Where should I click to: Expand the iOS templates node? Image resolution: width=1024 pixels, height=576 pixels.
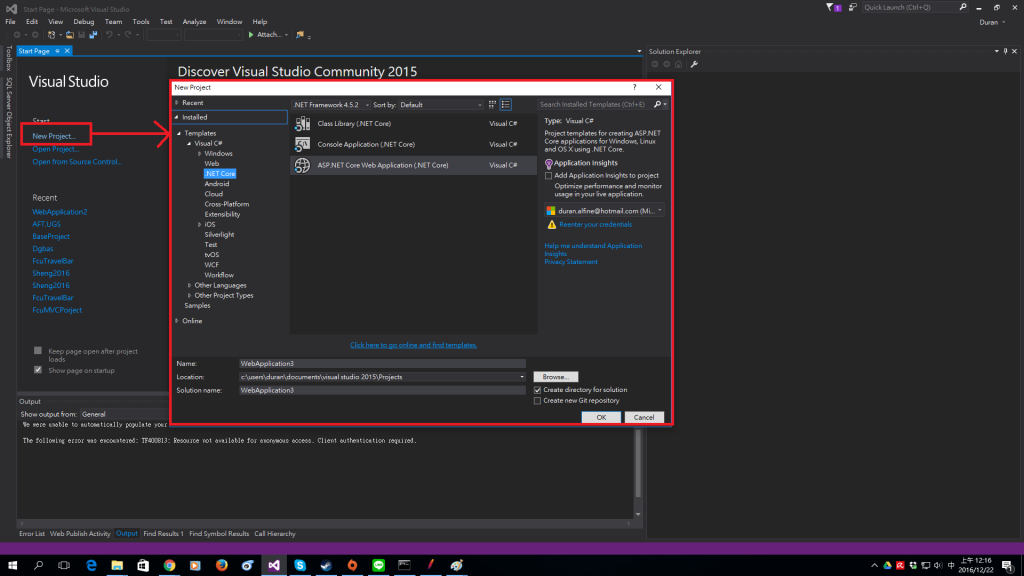click(x=200, y=224)
